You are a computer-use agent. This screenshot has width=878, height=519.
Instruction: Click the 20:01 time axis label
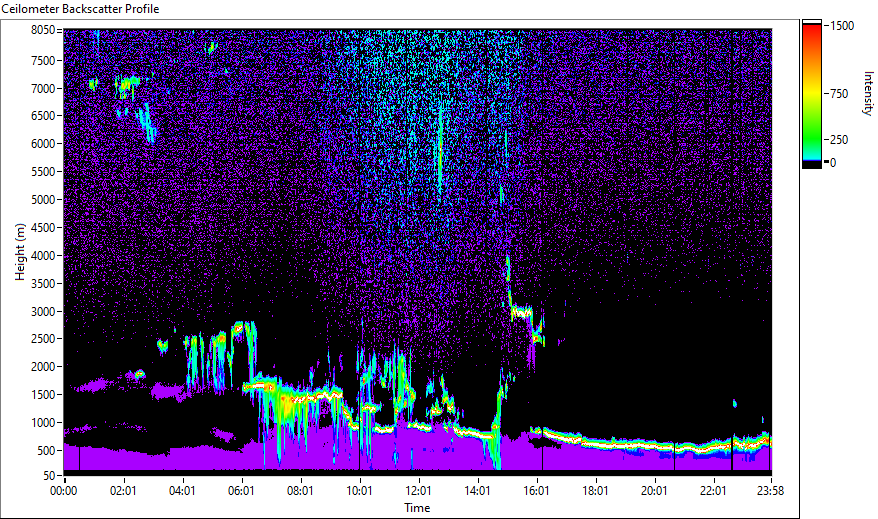(654, 491)
